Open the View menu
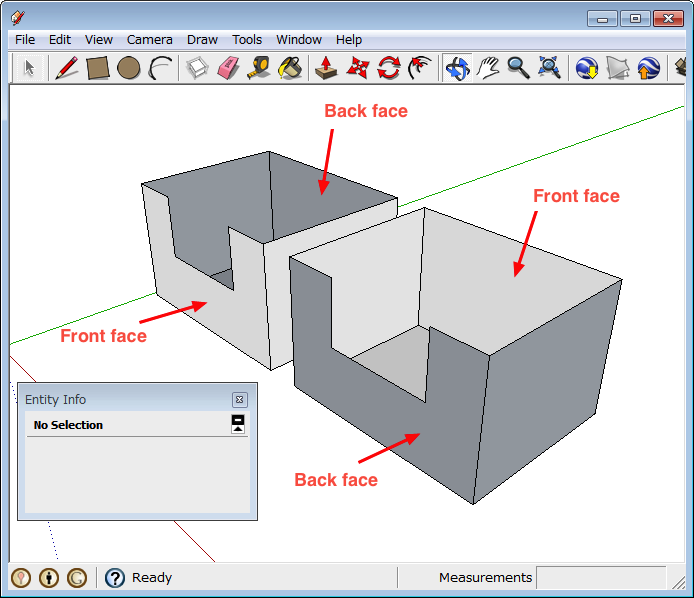The height and width of the screenshot is (598, 694). pyautogui.click(x=99, y=40)
